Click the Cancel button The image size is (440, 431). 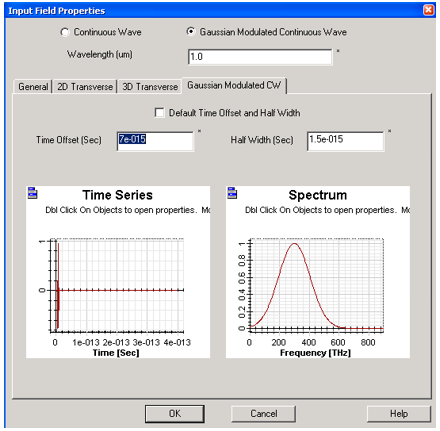tap(263, 414)
